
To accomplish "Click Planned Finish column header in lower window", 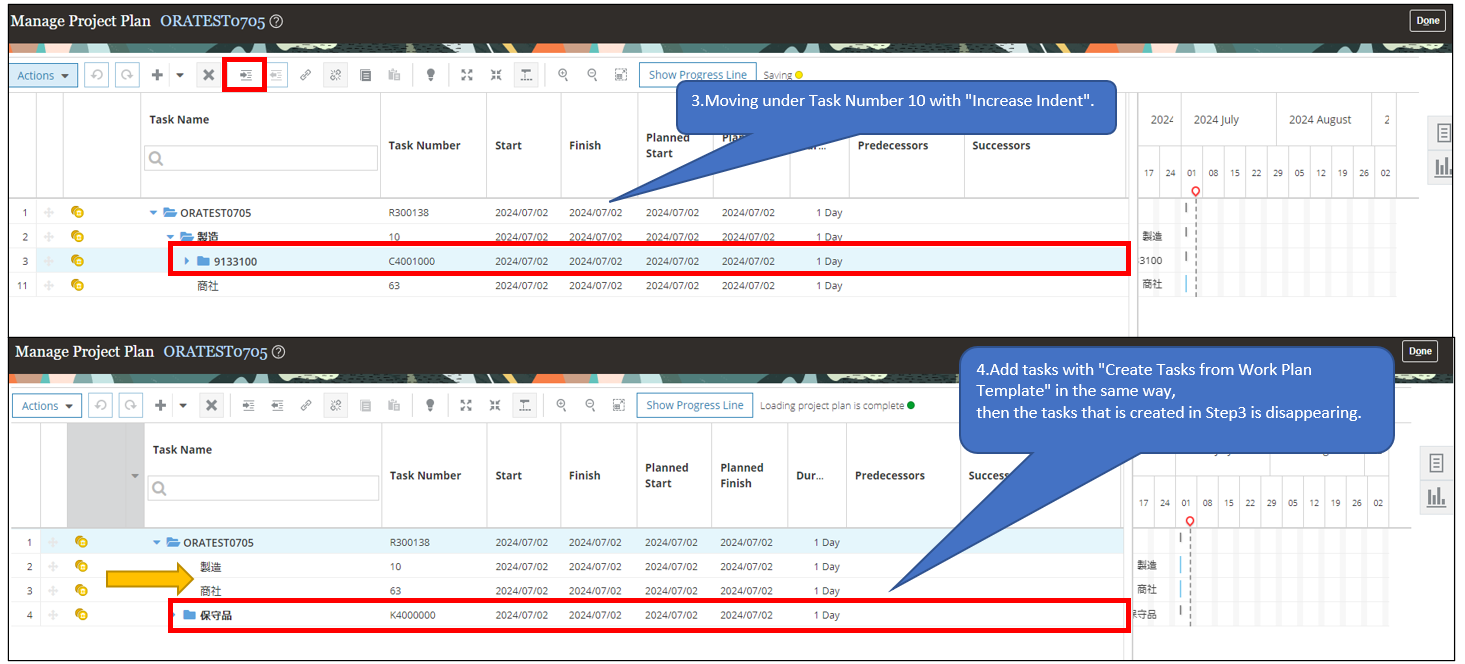I will (742, 475).
